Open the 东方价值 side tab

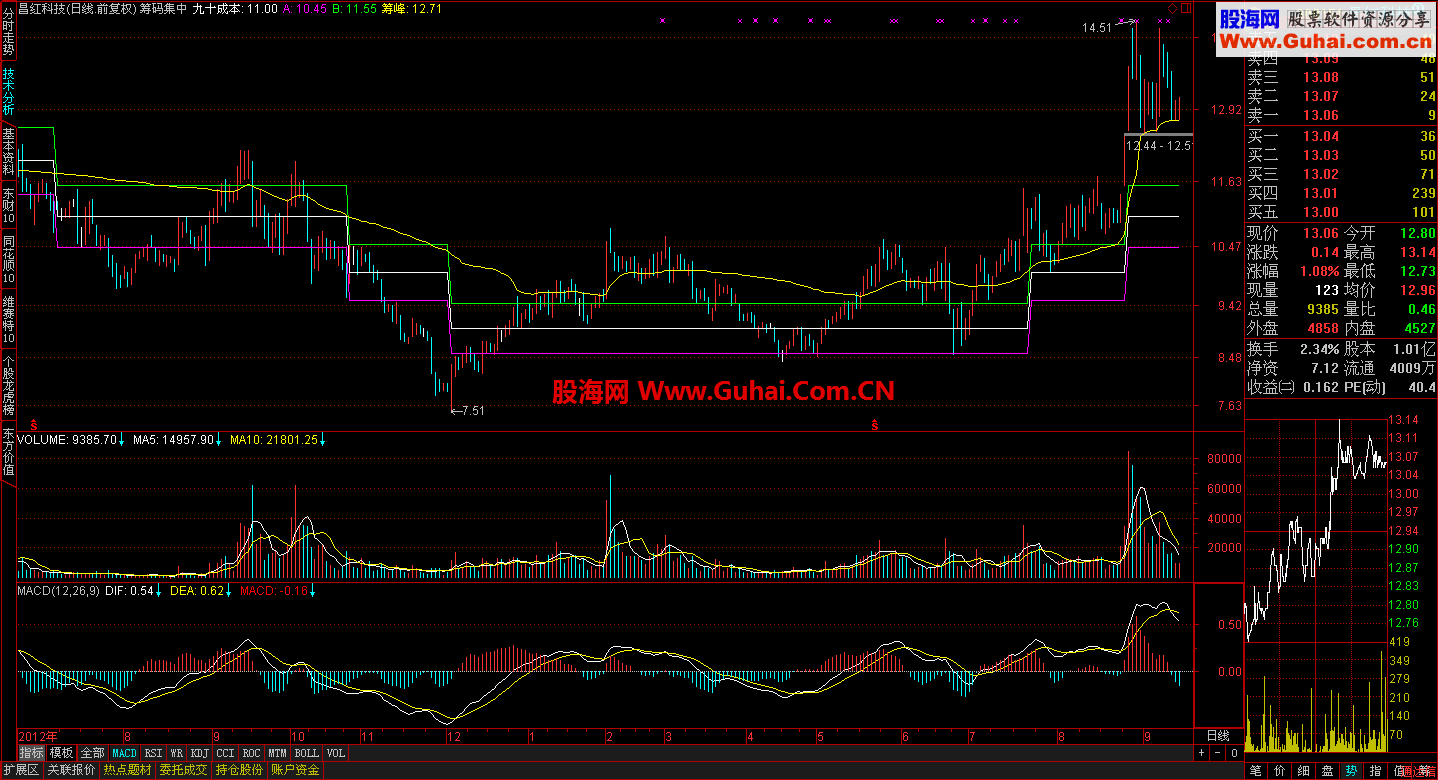coord(8,452)
